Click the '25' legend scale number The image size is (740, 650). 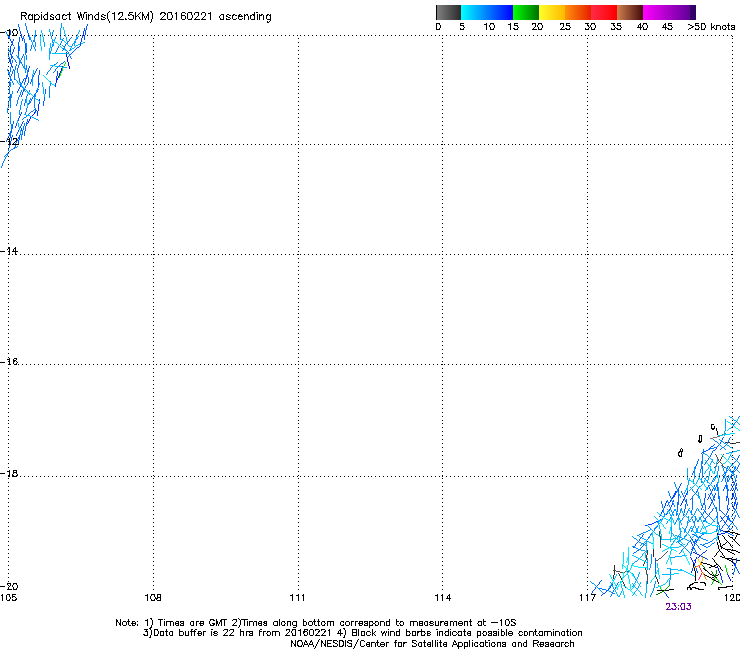(564, 26)
